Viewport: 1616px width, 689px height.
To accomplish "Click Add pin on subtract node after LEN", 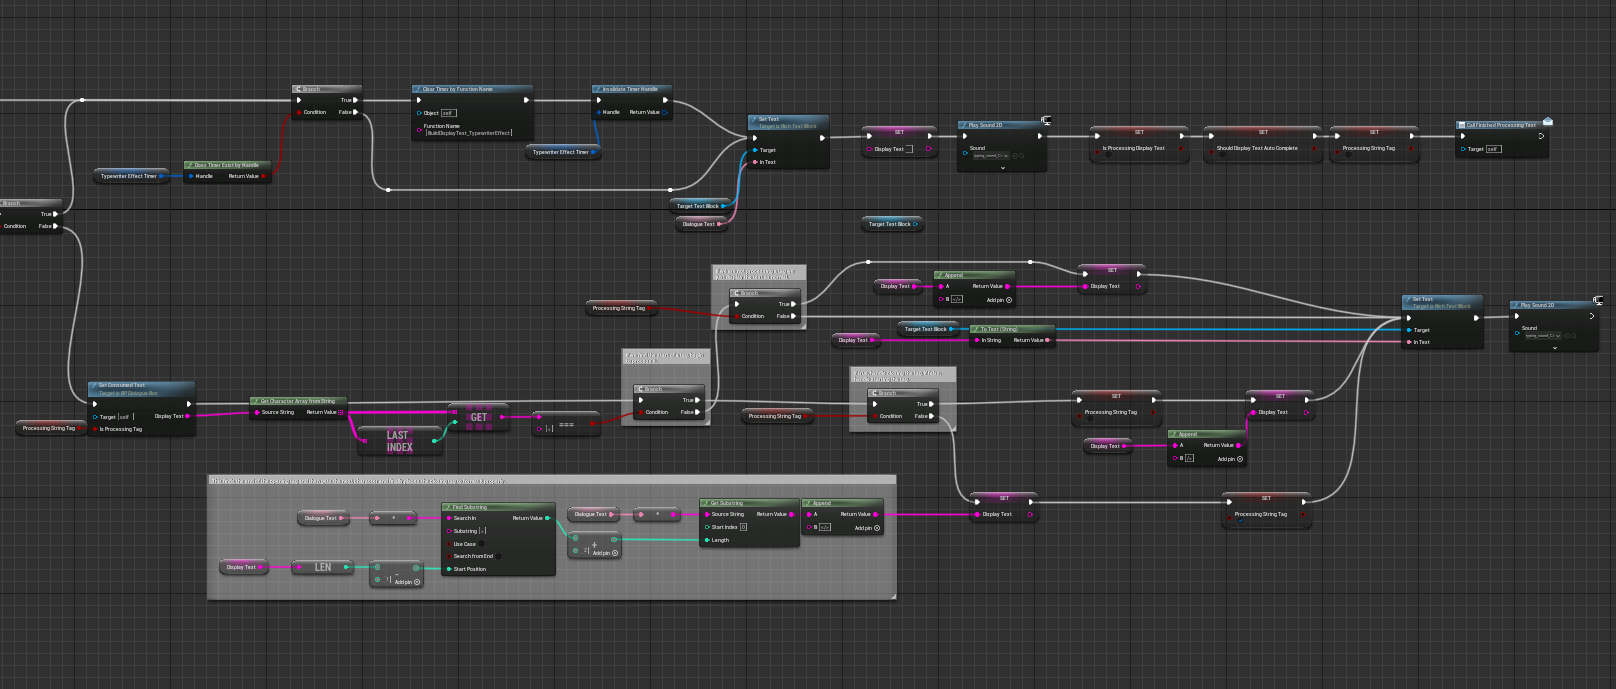I will (407, 582).
